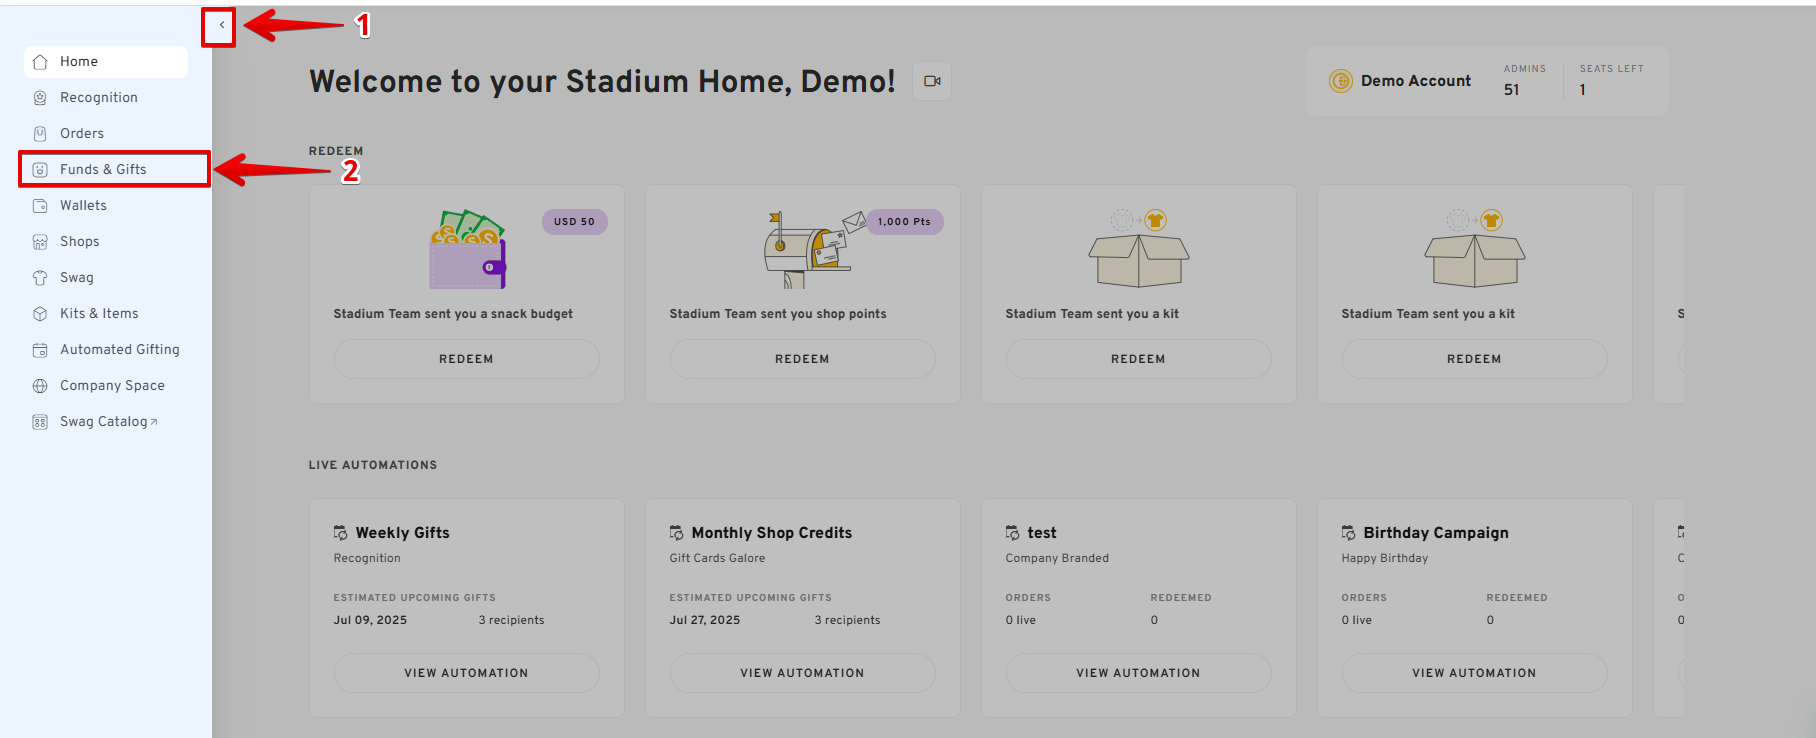The height and width of the screenshot is (738, 1816).
Task: Redeem the 1,000 Pts shop points
Action: tap(802, 359)
